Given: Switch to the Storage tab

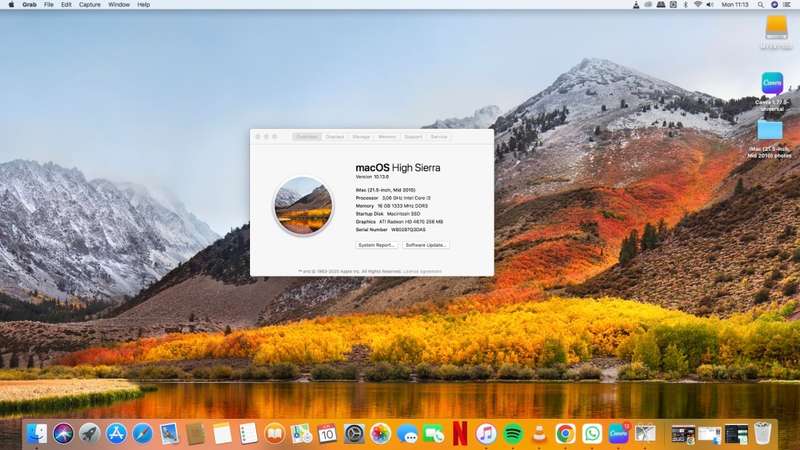Looking at the screenshot, I should pyautogui.click(x=361, y=137).
